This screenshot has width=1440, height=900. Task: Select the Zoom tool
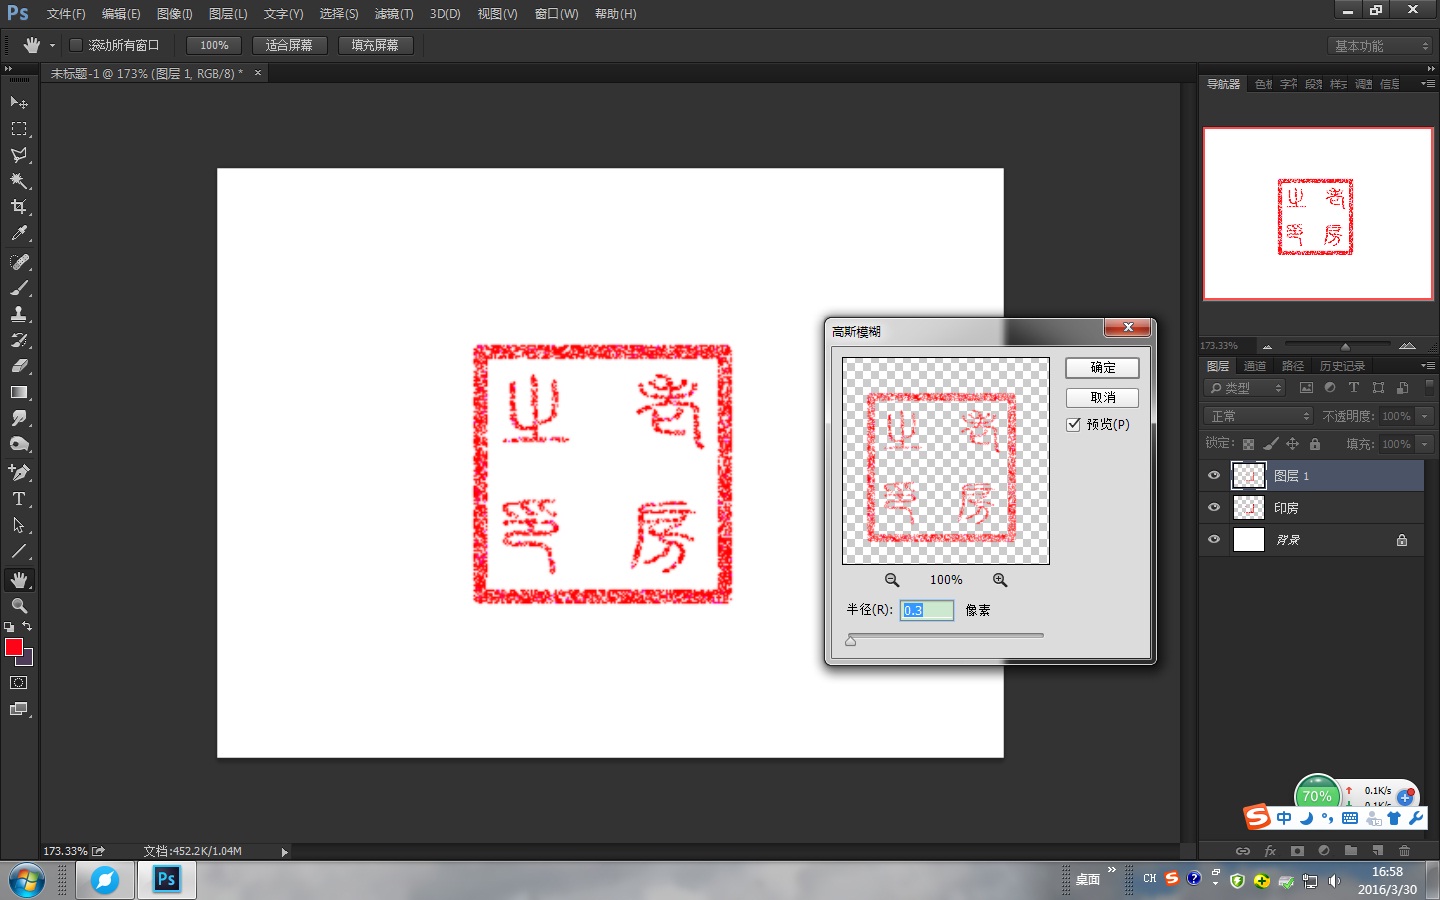pos(18,605)
